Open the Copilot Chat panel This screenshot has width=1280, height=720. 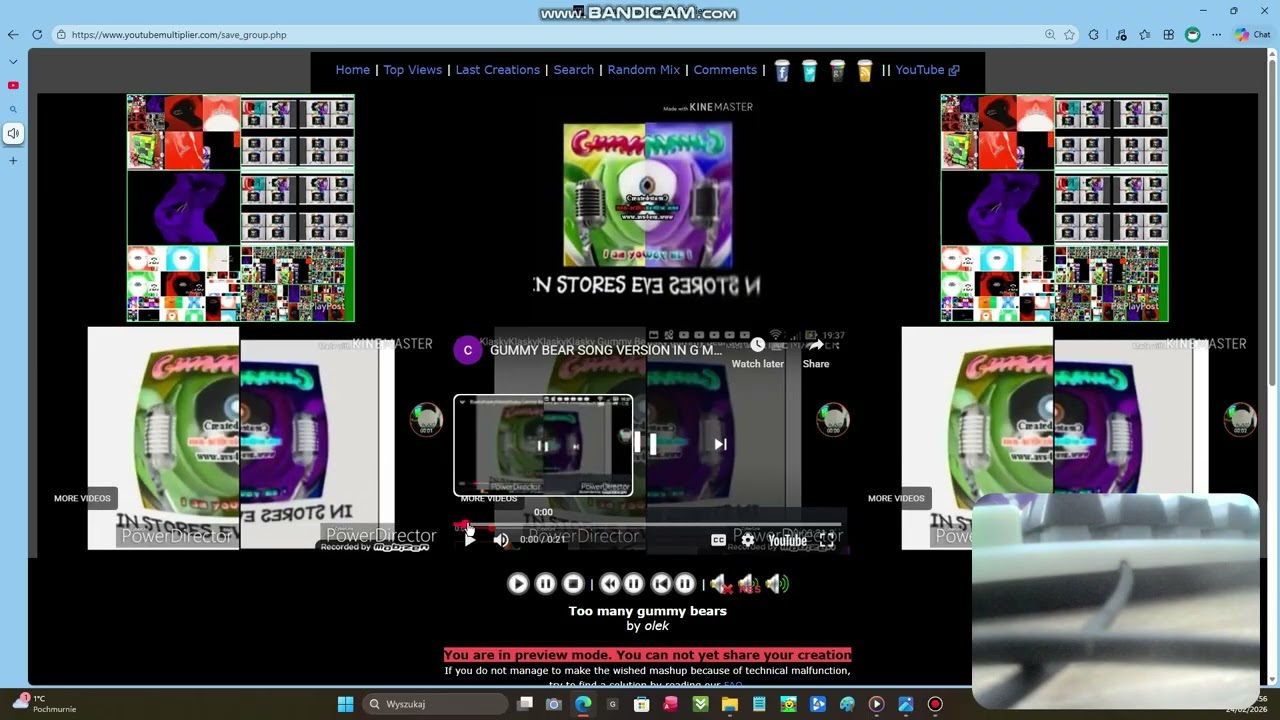pos(1252,35)
